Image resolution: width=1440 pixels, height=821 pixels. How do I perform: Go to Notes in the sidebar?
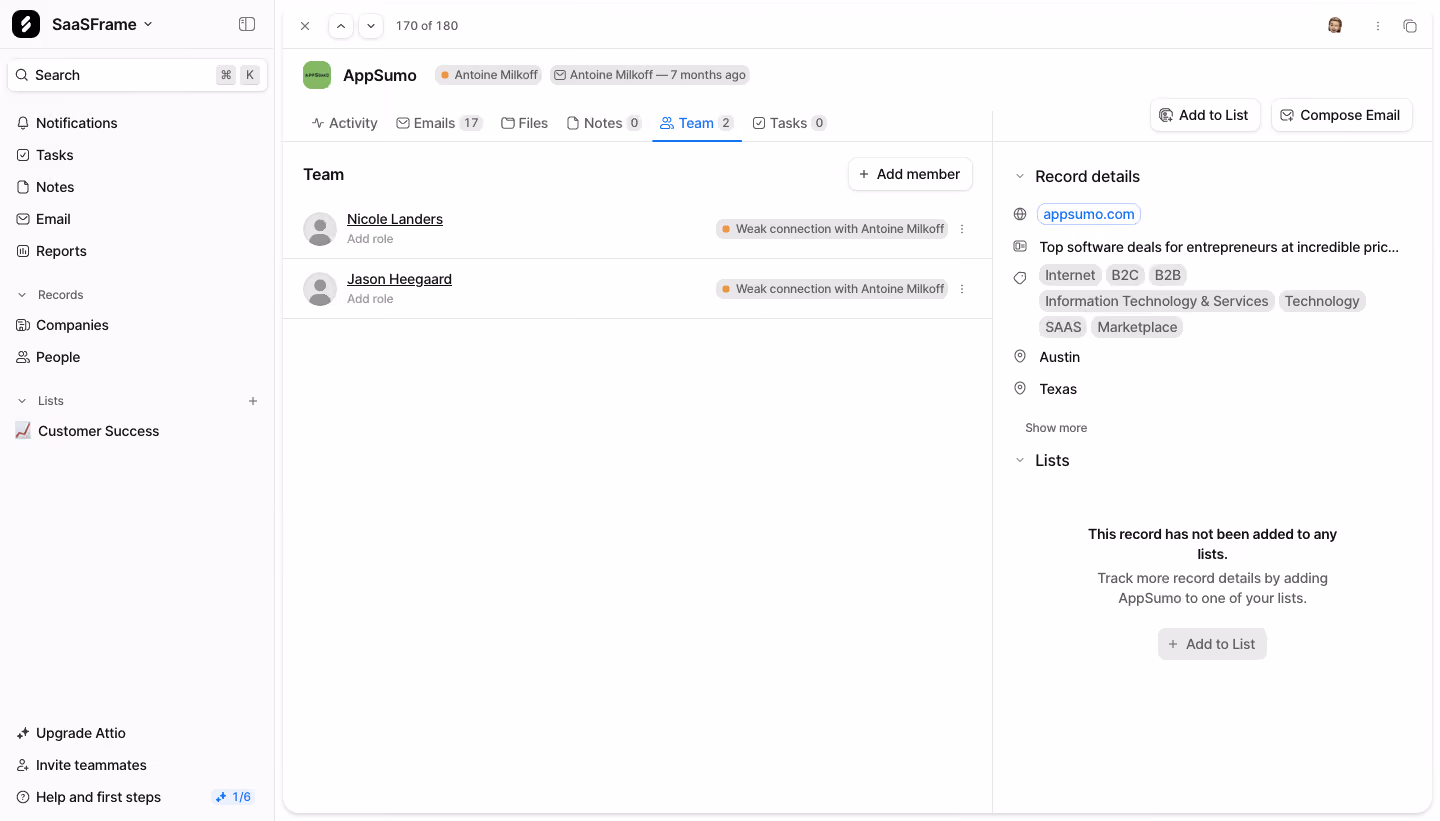tap(45, 187)
